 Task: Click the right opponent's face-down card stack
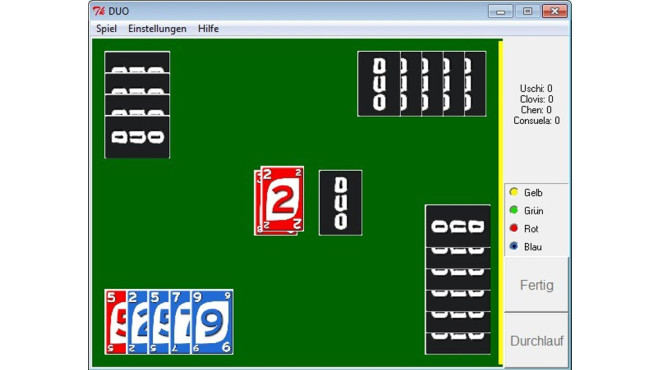click(x=458, y=279)
